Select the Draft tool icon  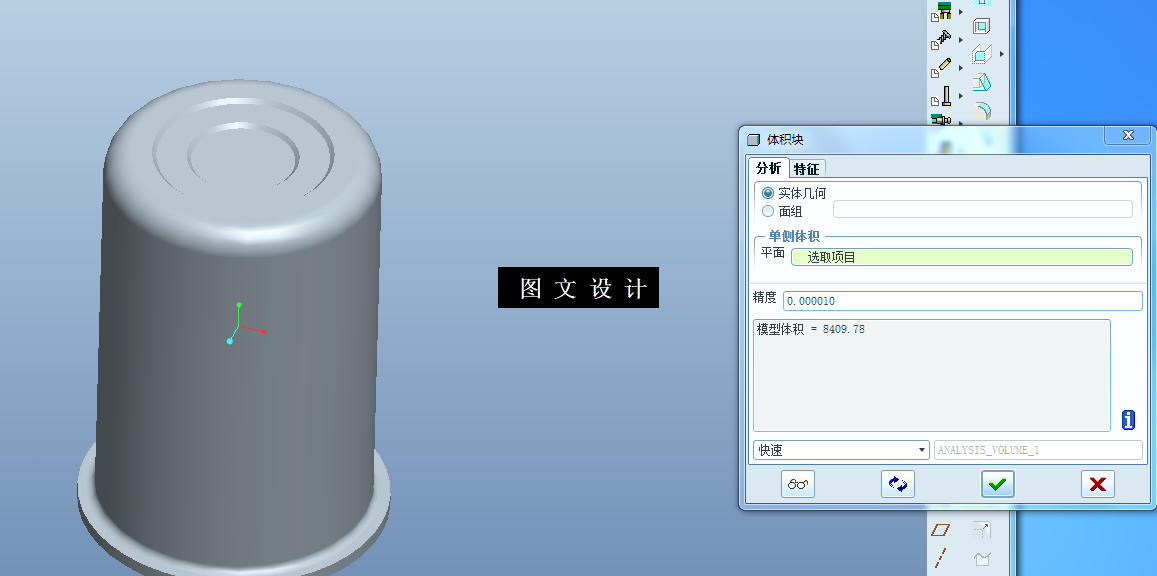981,82
